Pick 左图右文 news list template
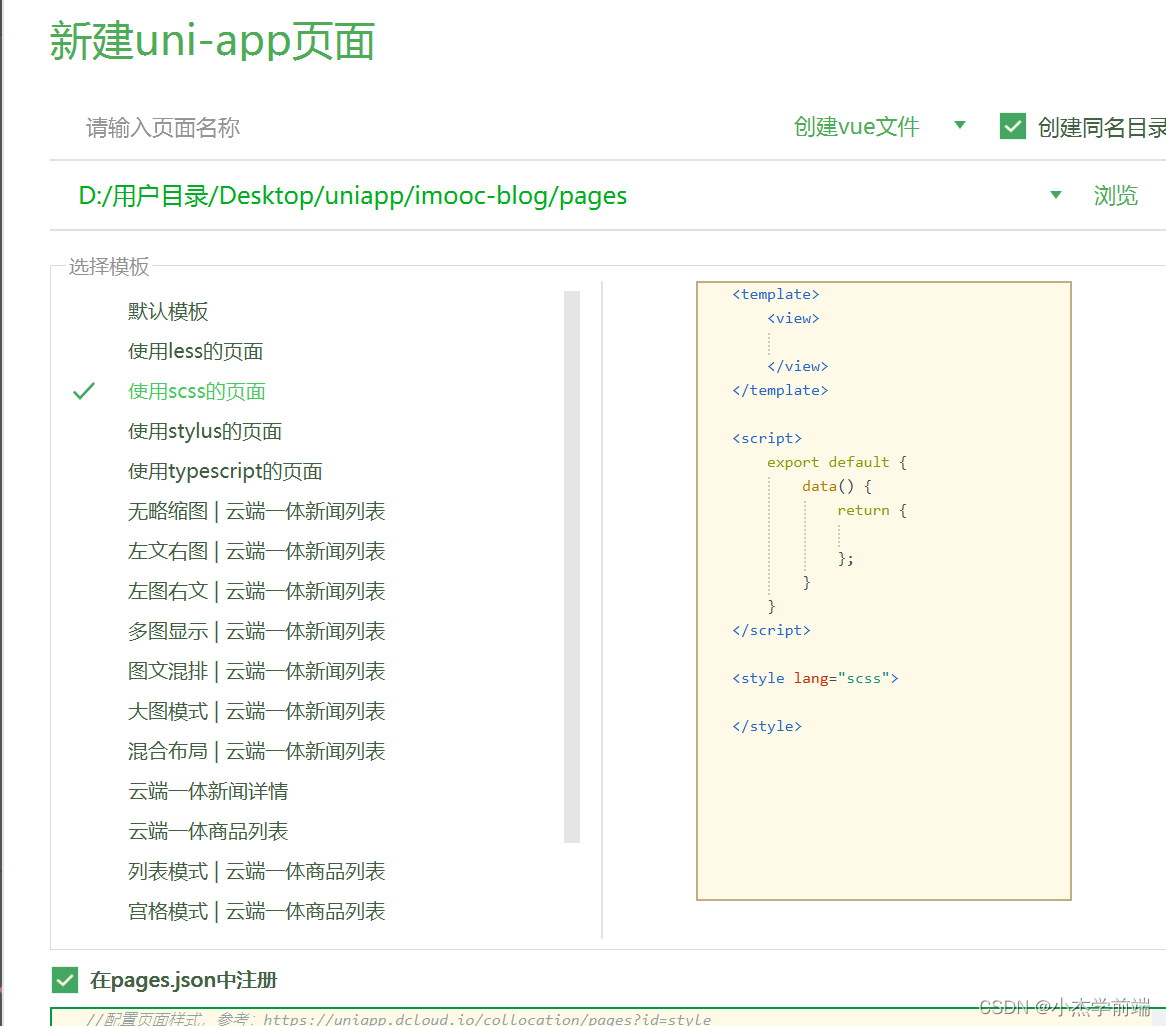Image resolution: width=1166 pixels, height=1026 pixels. tap(255, 591)
